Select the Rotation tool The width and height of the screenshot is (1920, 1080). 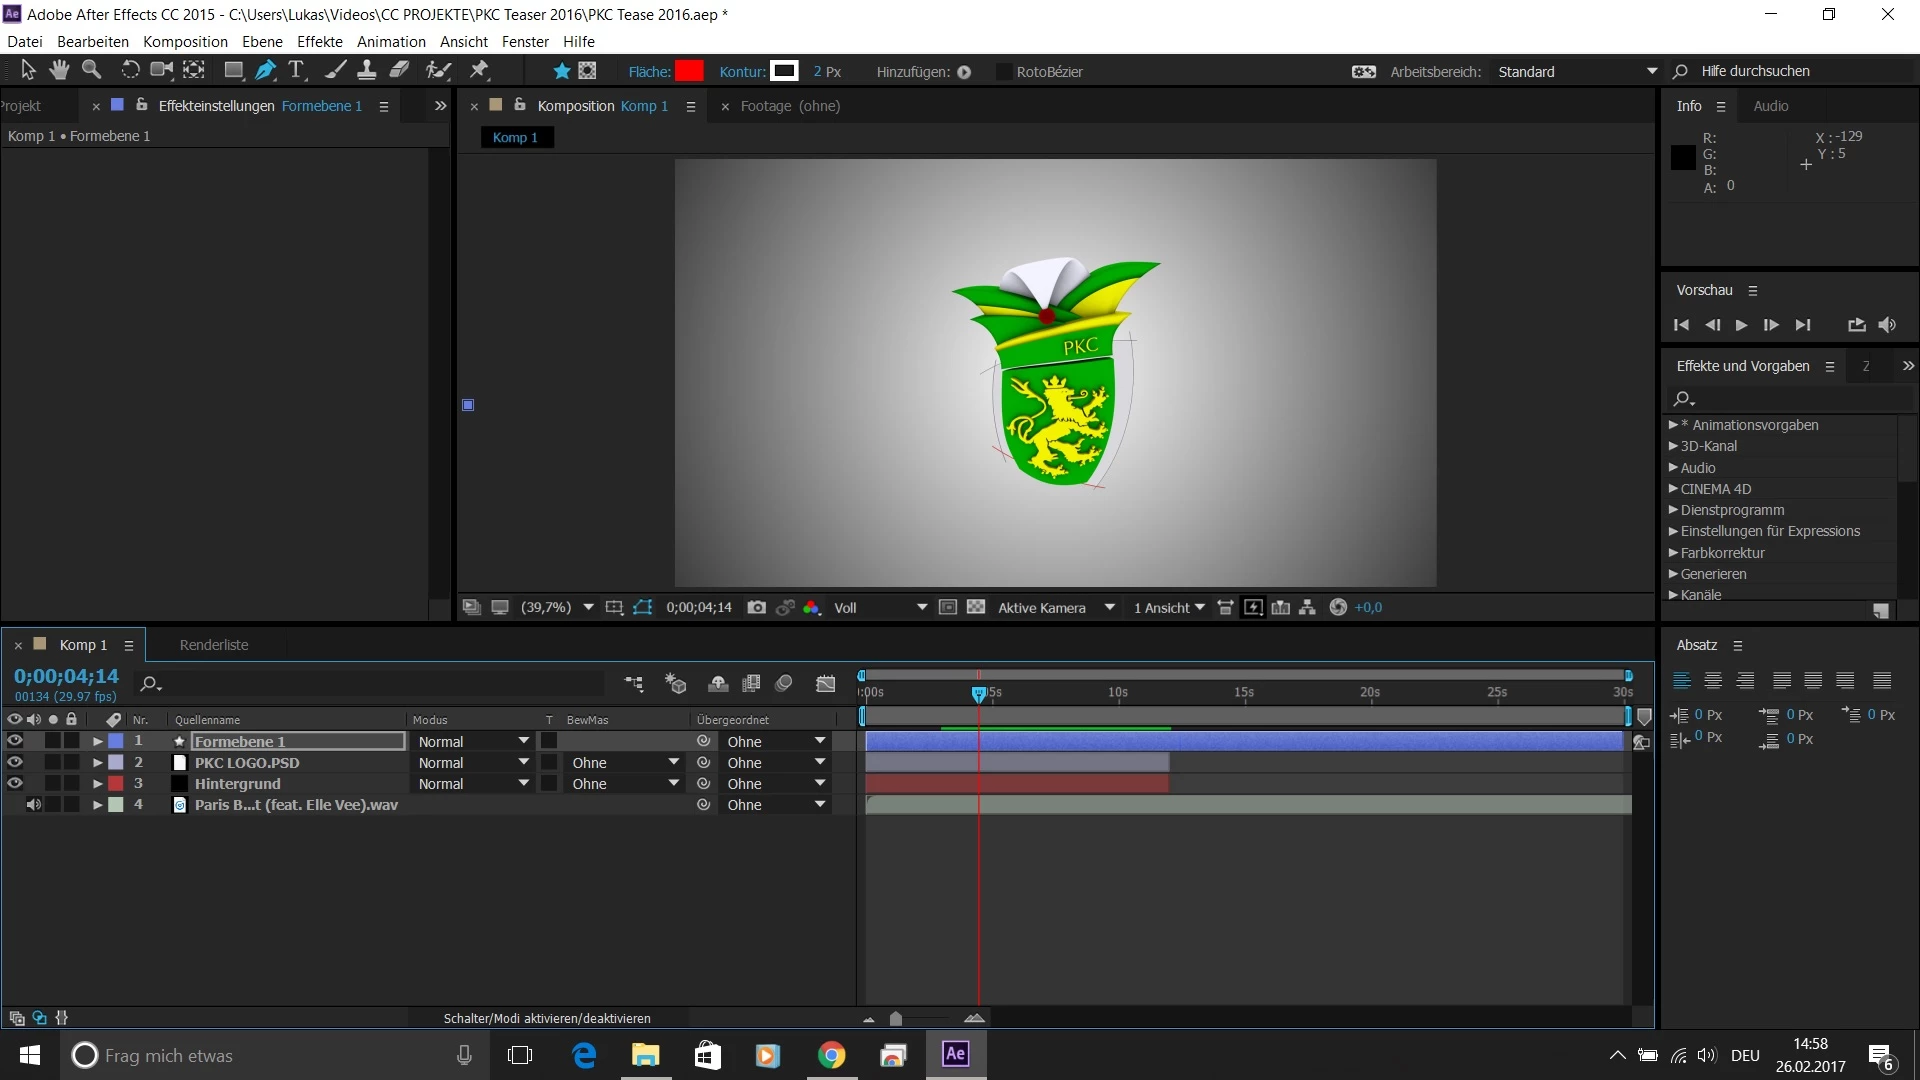130,70
